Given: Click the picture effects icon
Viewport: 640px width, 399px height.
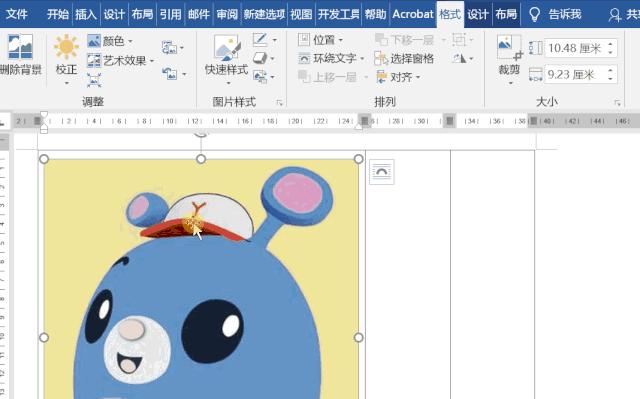Looking at the screenshot, I should click(x=260, y=58).
